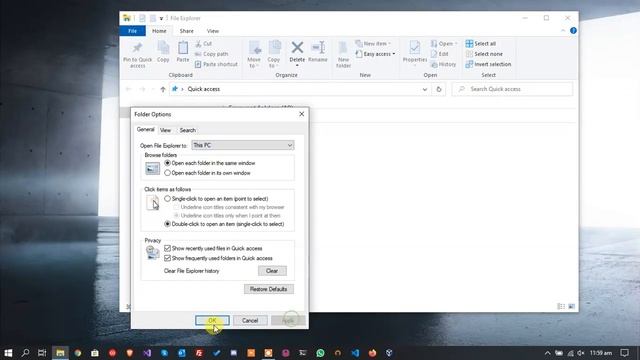Viewport: 640px width, 360px height.
Task: Show hidden system tray icons
Action: click(547, 353)
